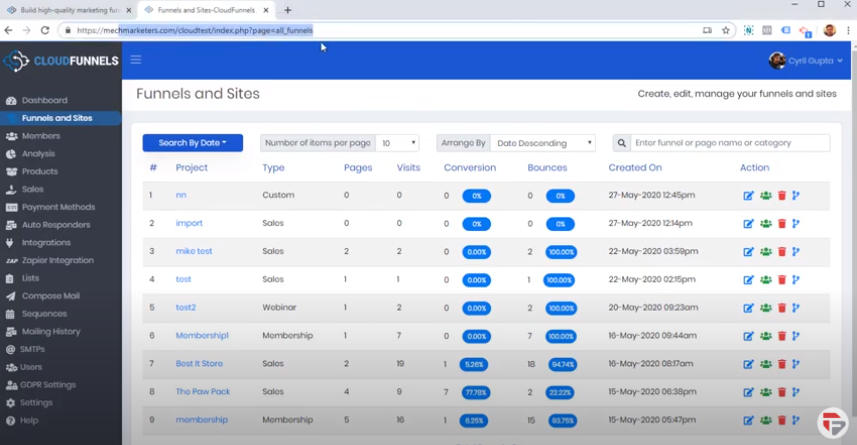Screen dimensions: 857x445
Task: Open the Membership1 project link
Action: click(202, 336)
